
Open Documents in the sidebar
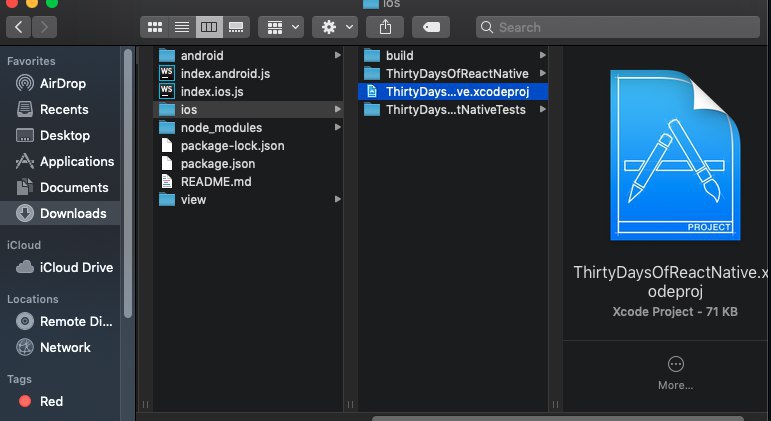pyautogui.click(x=60, y=187)
